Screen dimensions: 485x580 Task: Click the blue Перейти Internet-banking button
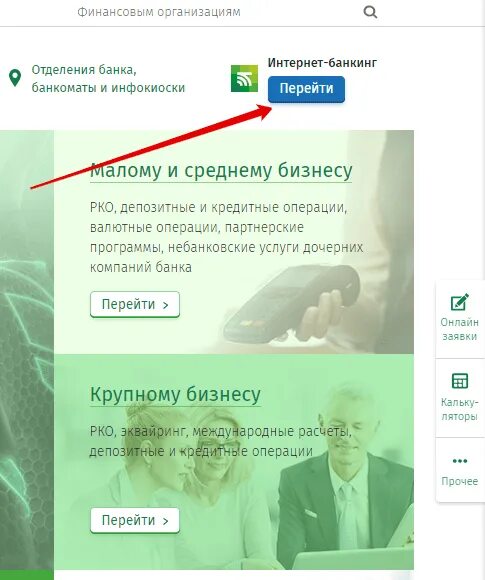tap(306, 89)
